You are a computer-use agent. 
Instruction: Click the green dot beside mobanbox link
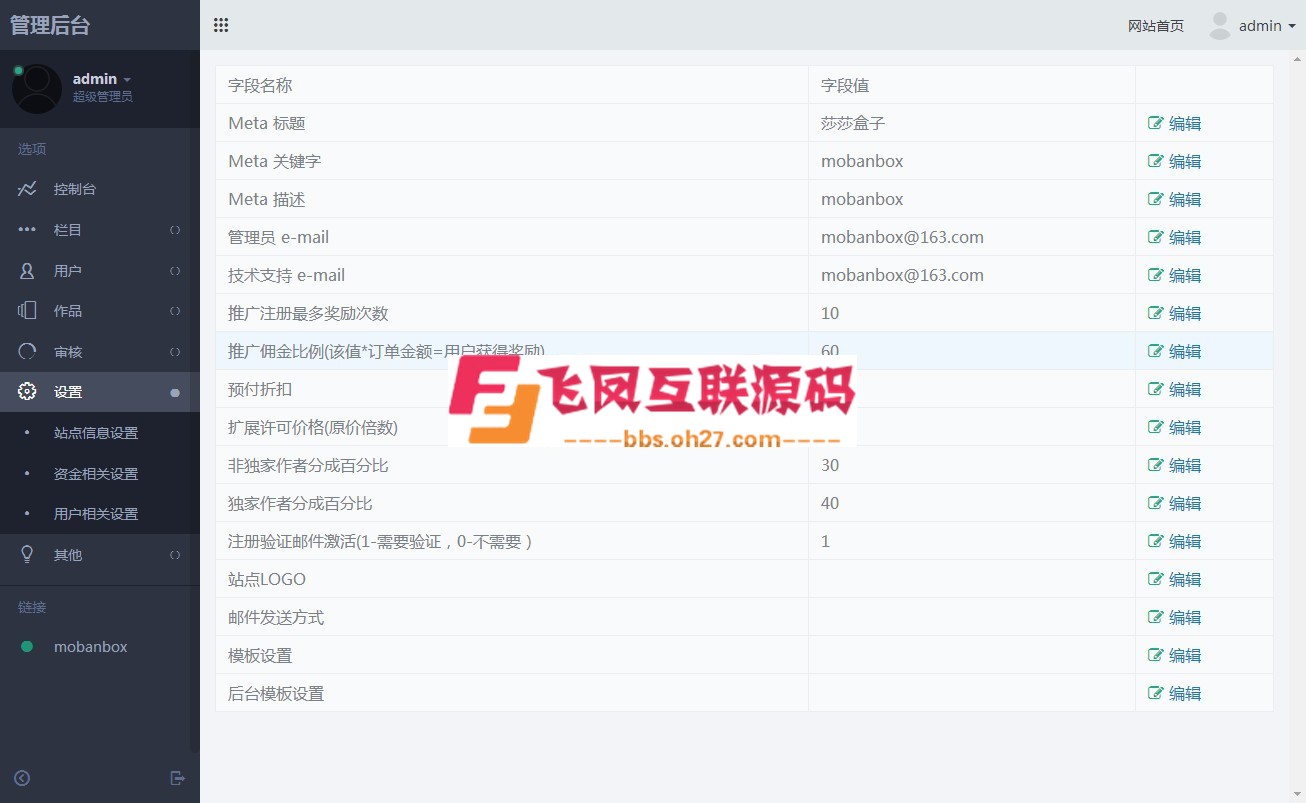27,647
